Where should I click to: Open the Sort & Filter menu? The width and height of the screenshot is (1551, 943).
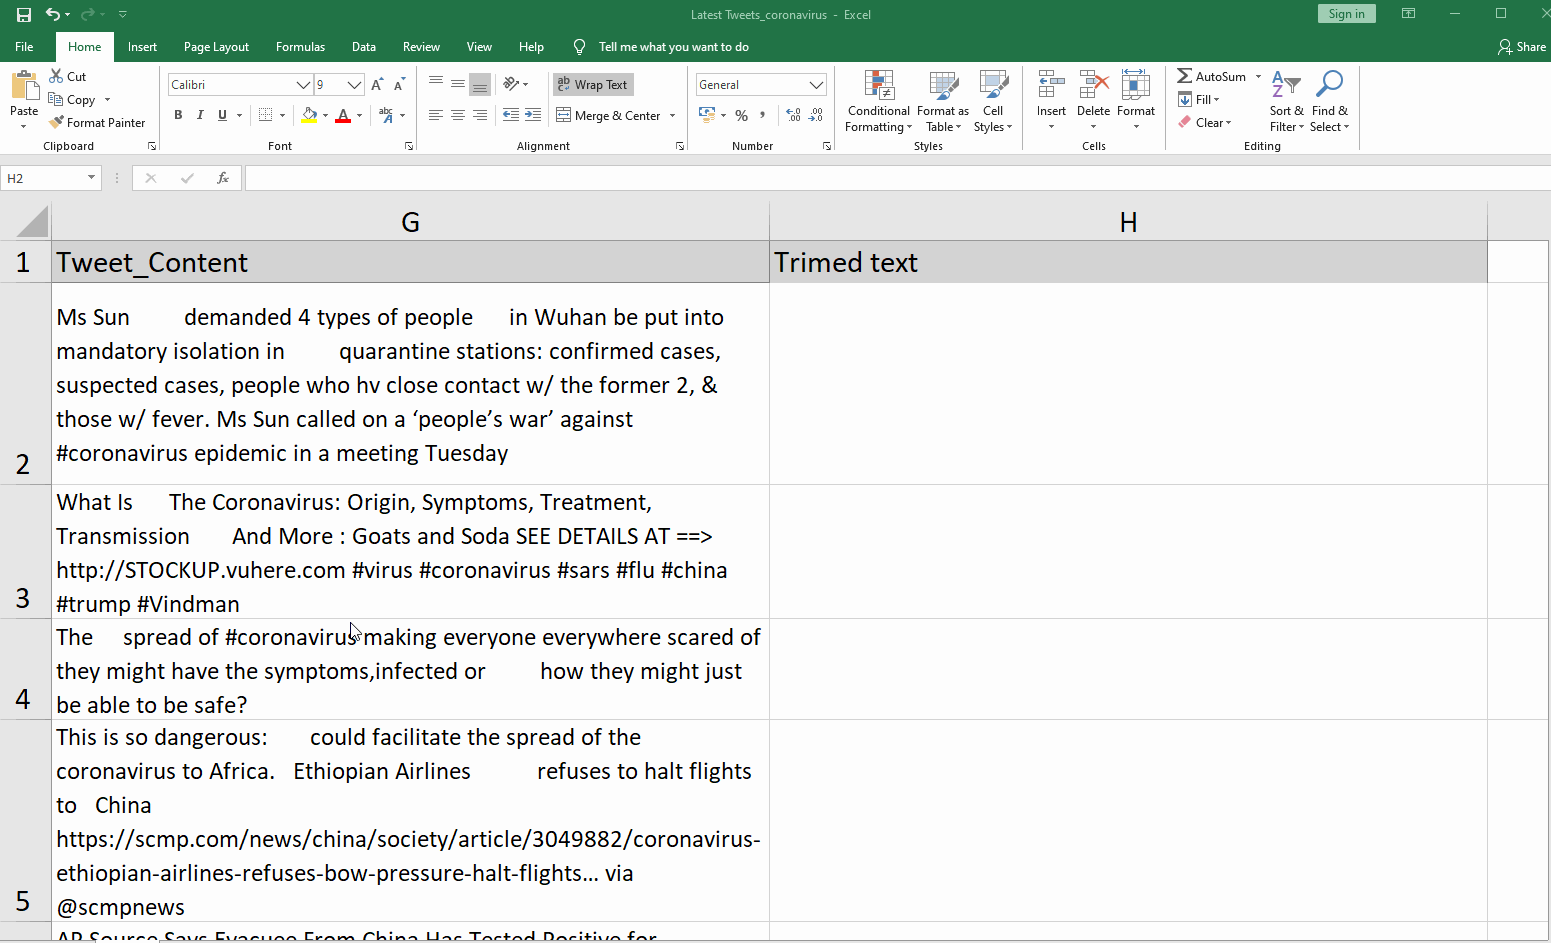[x=1286, y=101]
